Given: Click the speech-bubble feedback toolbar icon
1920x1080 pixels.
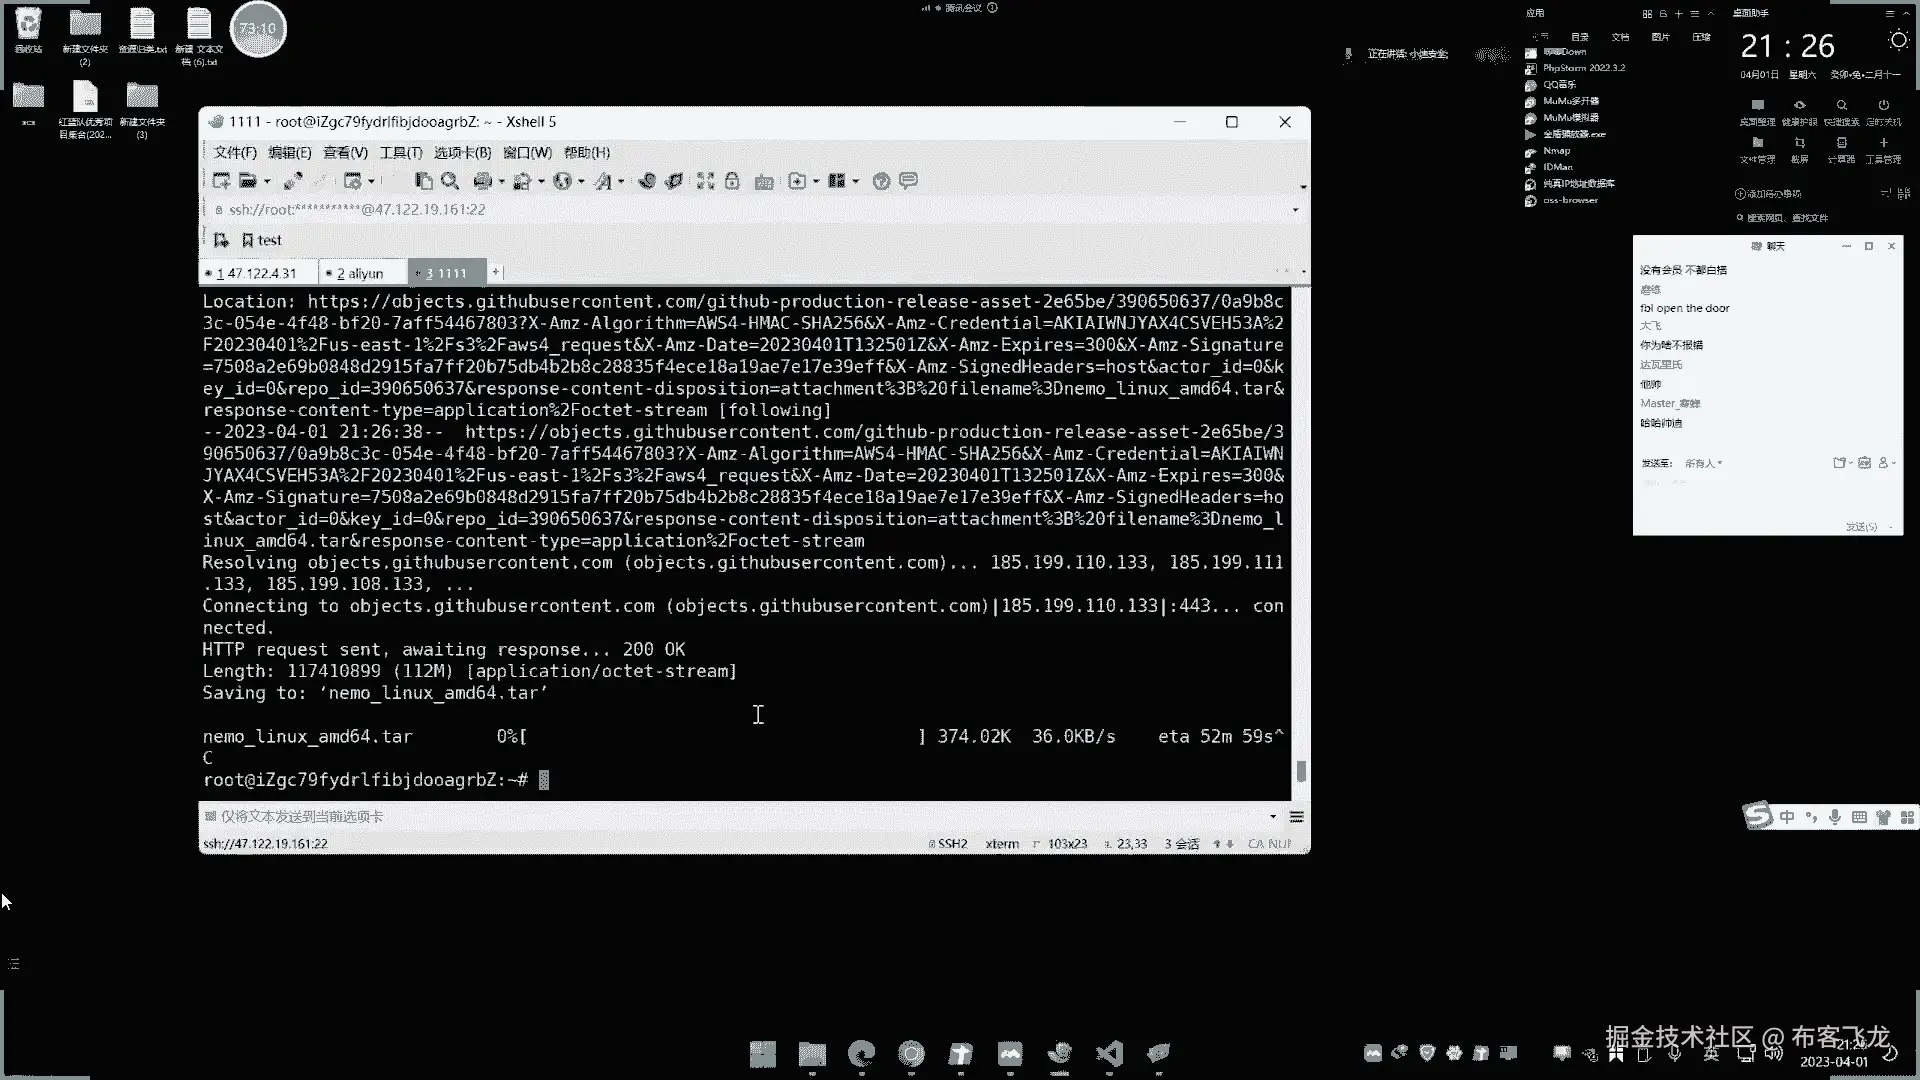Looking at the screenshot, I should coord(908,181).
